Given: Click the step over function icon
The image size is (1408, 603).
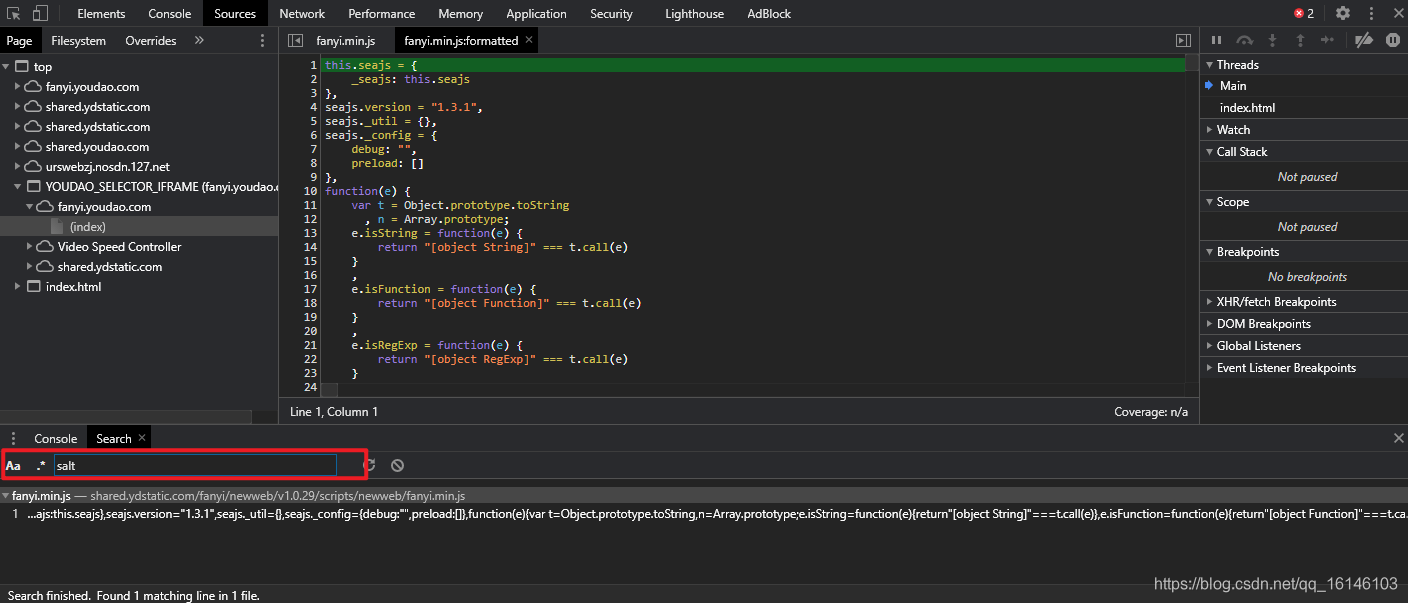Looking at the screenshot, I should [1244, 40].
